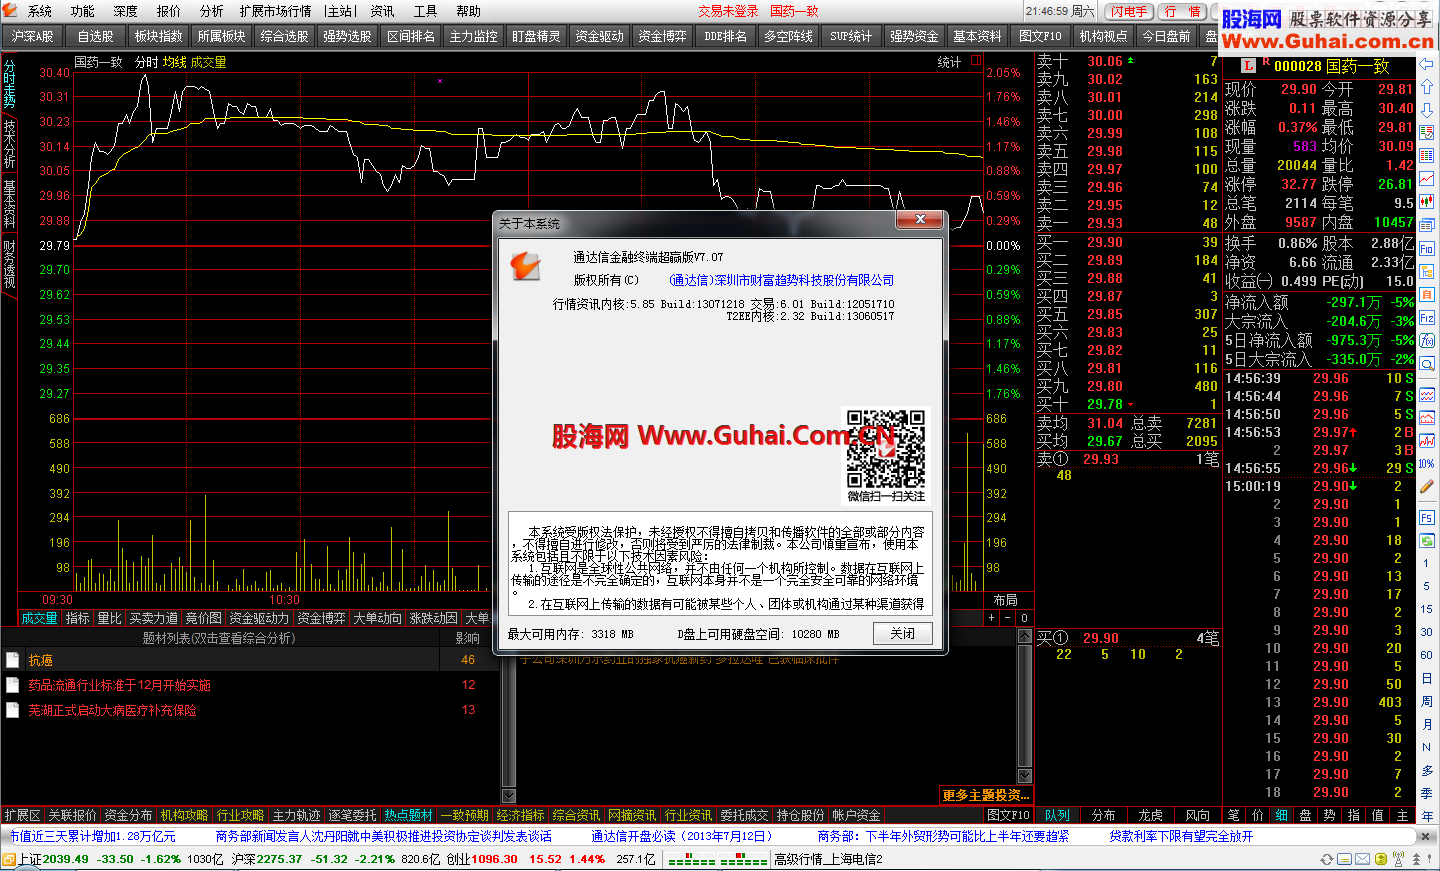The height and width of the screenshot is (871, 1440).
Task: Click the up arrow icon in right sidebar
Action: point(1427,87)
